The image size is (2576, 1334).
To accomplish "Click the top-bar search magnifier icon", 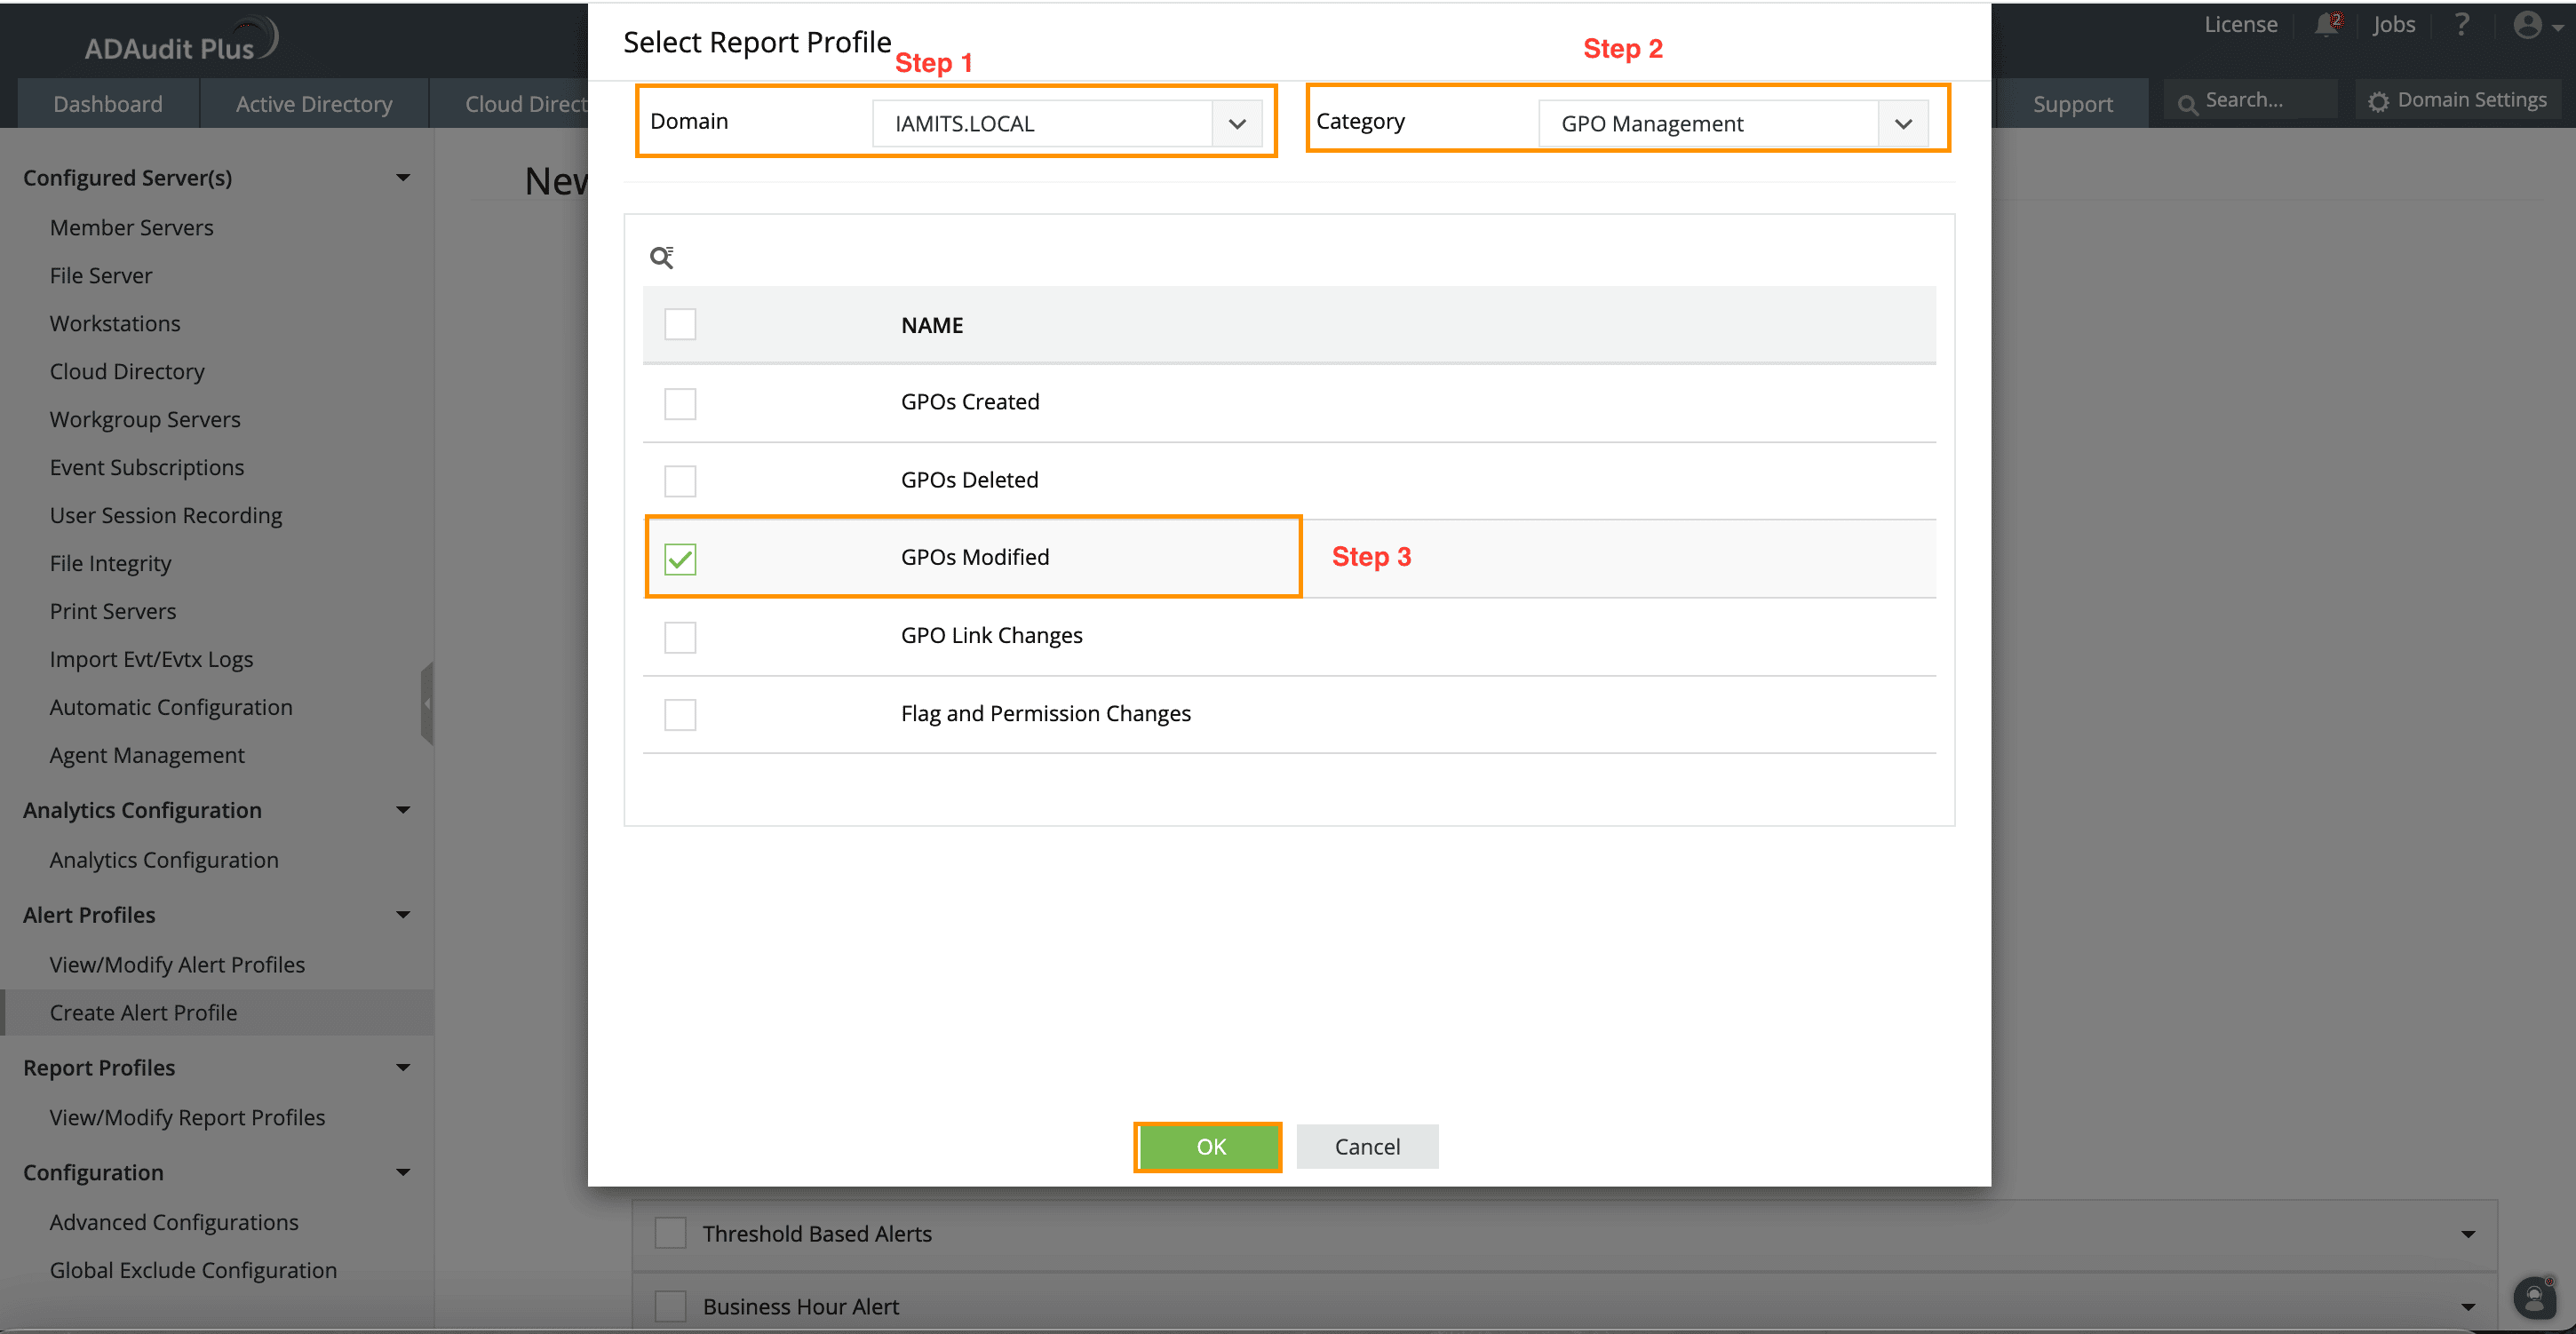I will (x=2187, y=103).
